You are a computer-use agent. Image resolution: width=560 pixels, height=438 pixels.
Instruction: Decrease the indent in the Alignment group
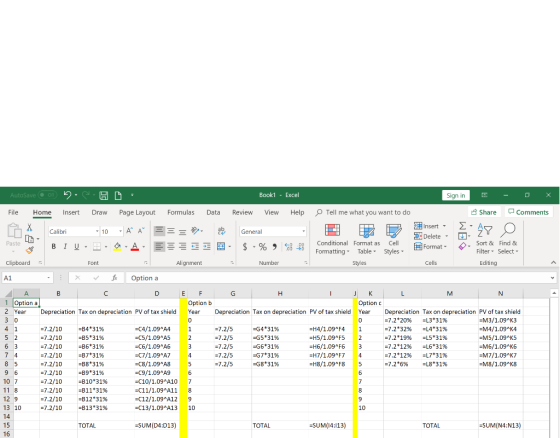pyautogui.click(x=195, y=247)
